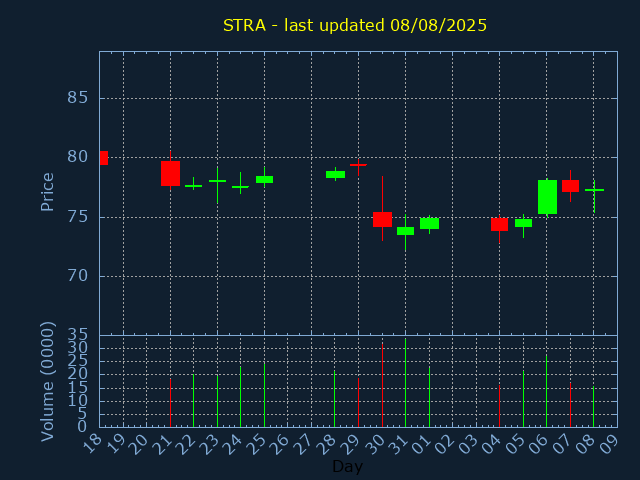Click the green volume bar for day 22
This screenshot has height=480, width=640.
pyautogui.click(x=193, y=400)
